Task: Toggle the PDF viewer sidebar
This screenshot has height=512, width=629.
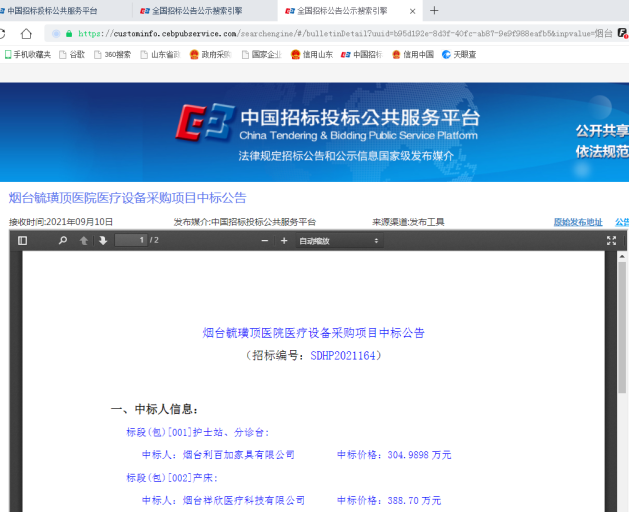Action: point(23,241)
